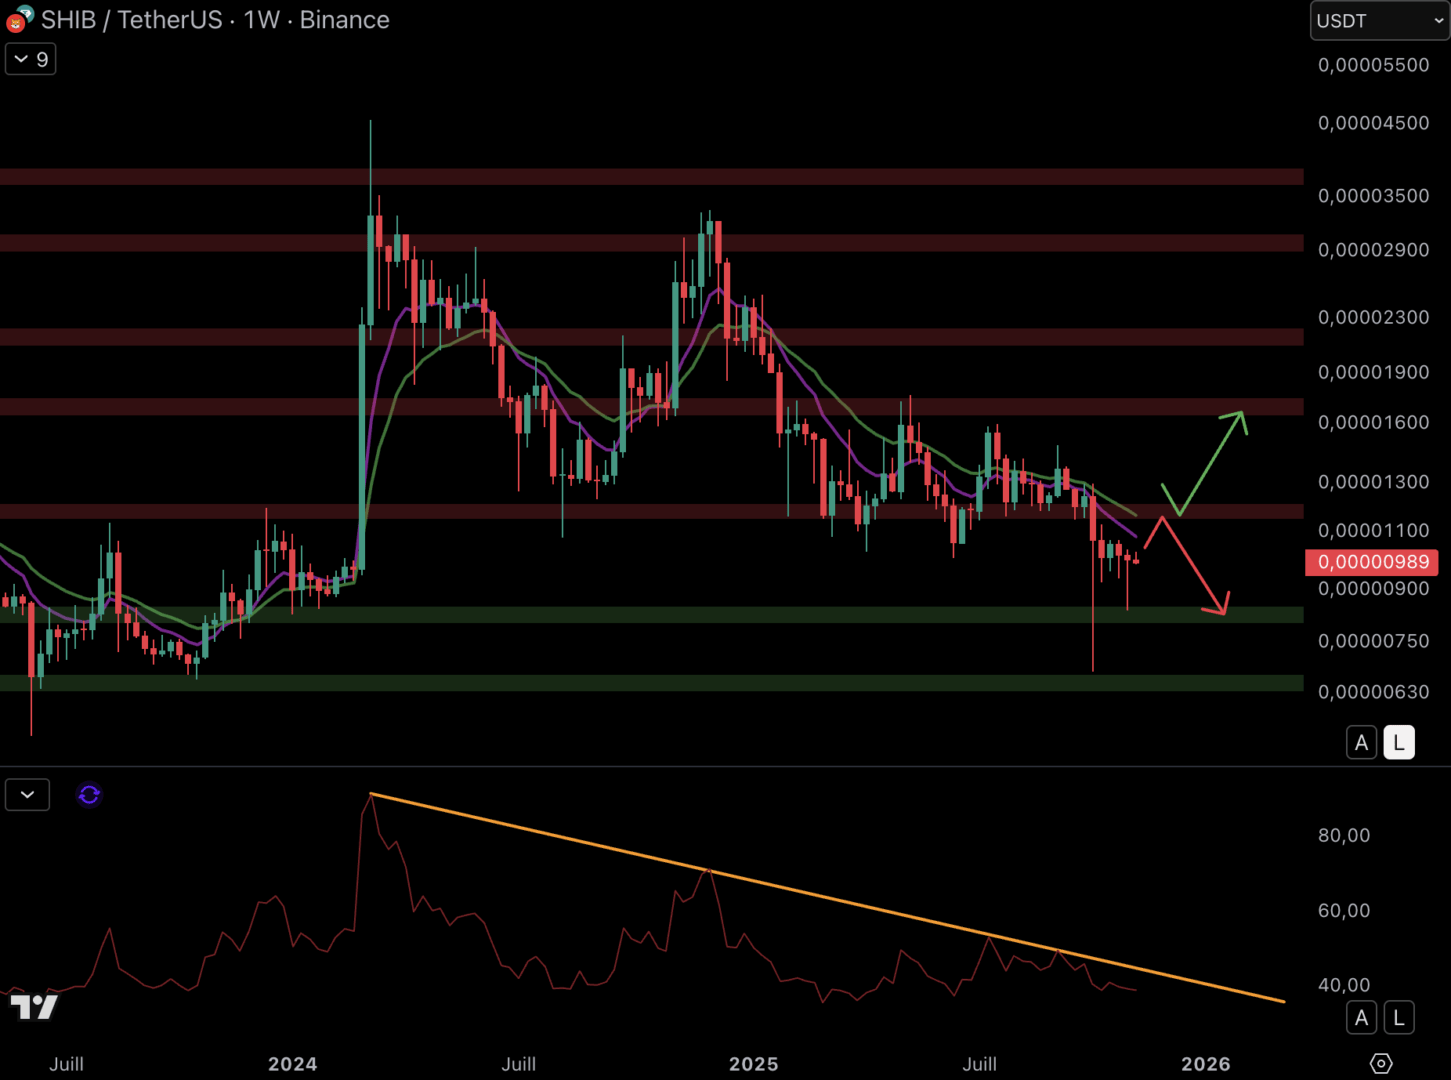
Task: Click the SHIB coin logo icon
Action: (18, 19)
